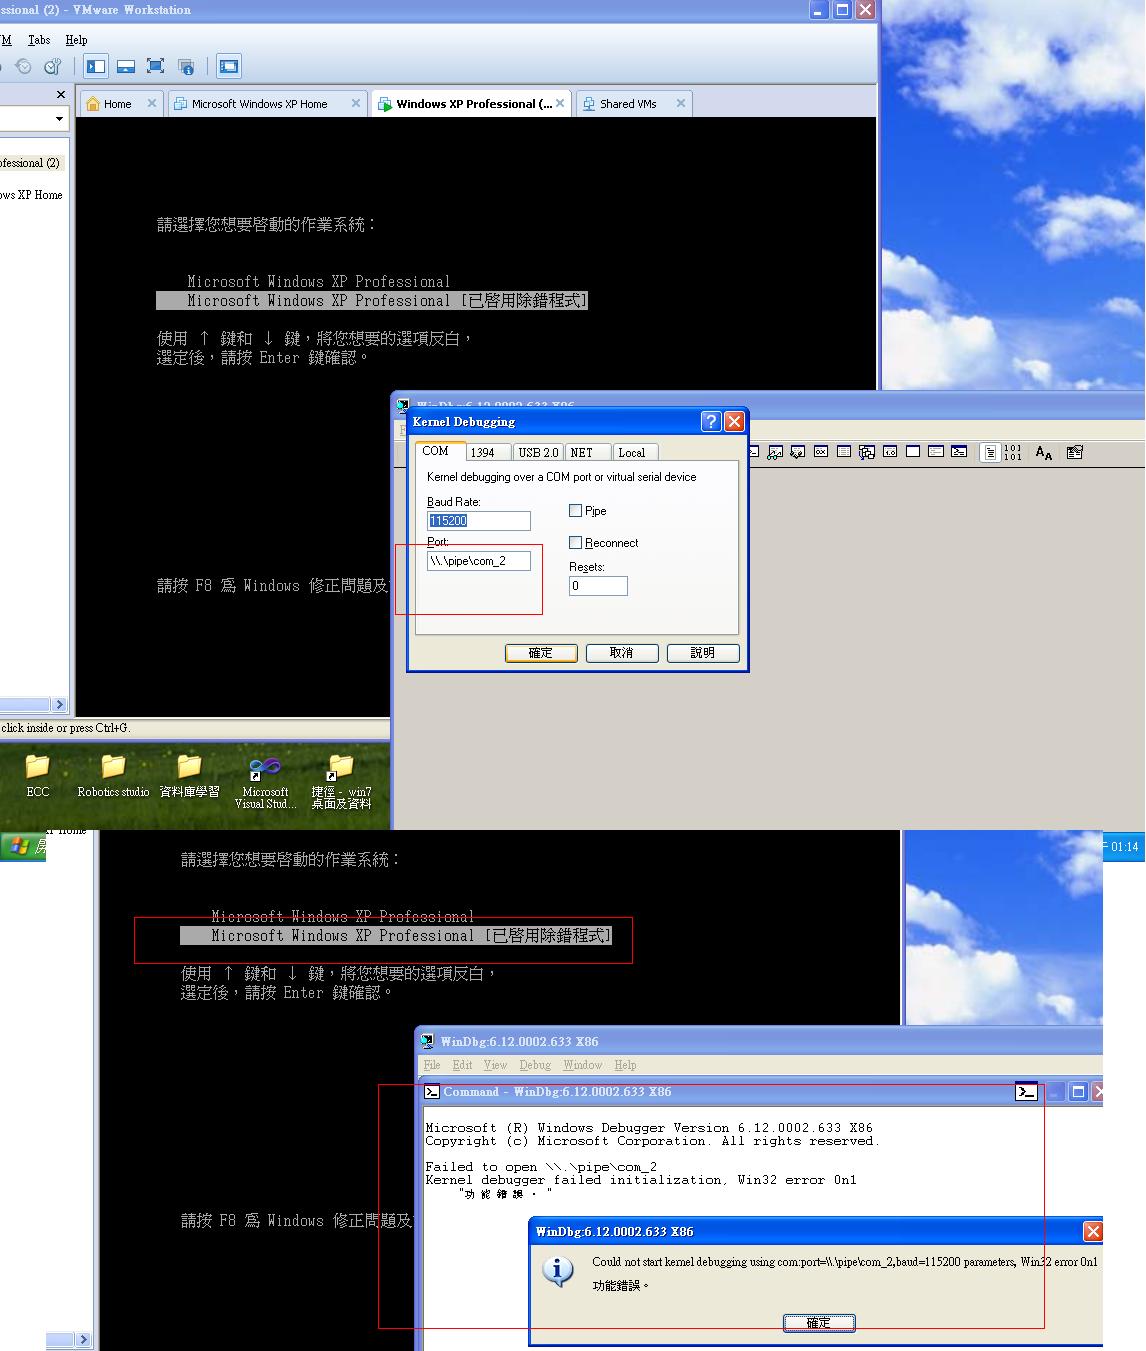The height and width of the screenshot is (1351, 1146).
Task: Open the WinDbg Locals window icon
Action: click(797, 452)
